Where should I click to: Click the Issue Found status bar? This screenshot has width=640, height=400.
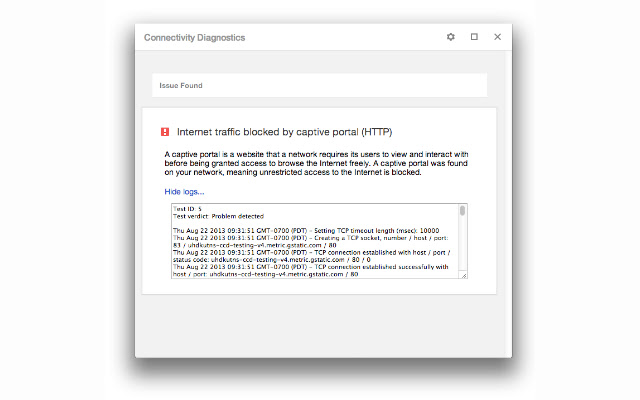(319, 85)
